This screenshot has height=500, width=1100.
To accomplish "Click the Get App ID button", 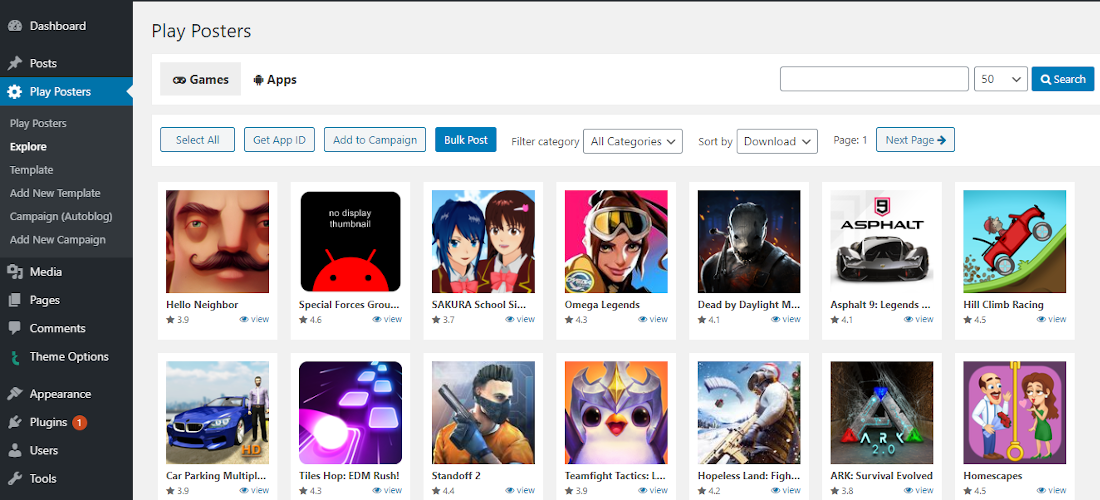I will [279, 140].
